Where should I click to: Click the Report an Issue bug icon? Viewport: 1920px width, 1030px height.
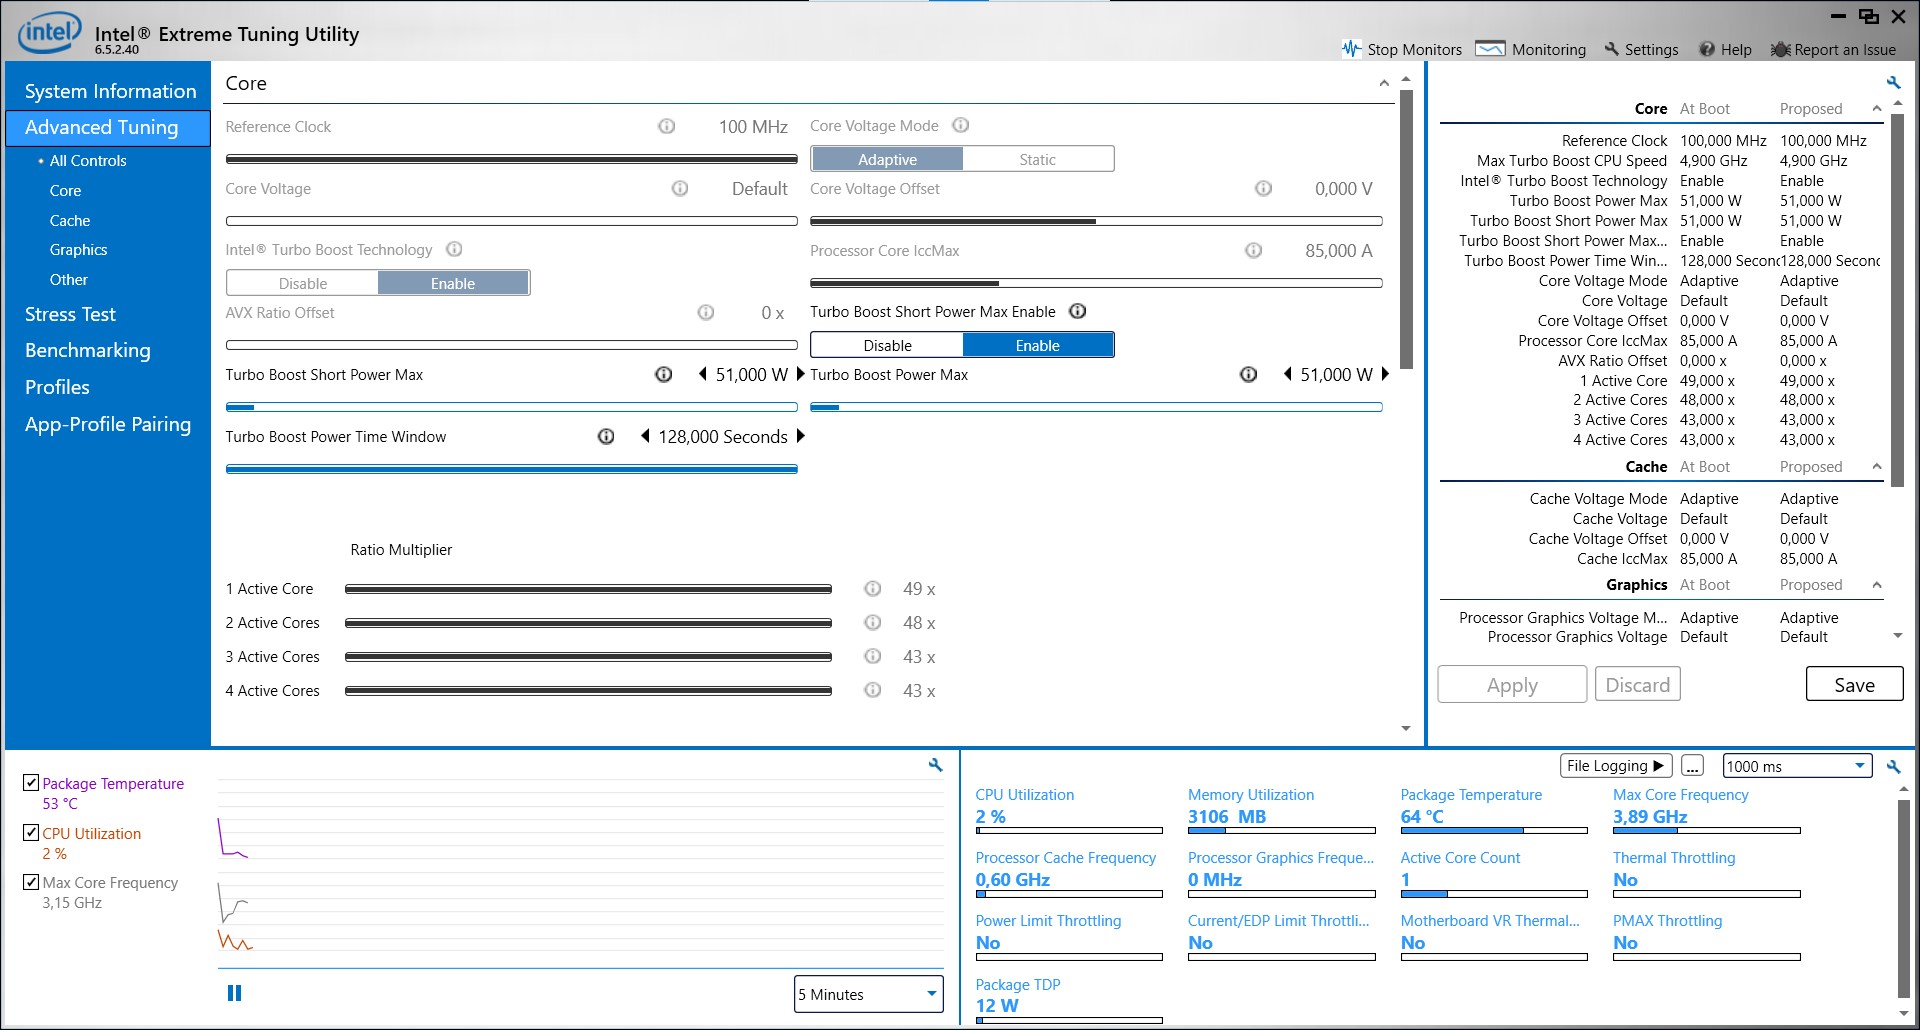pos(1780,49)
